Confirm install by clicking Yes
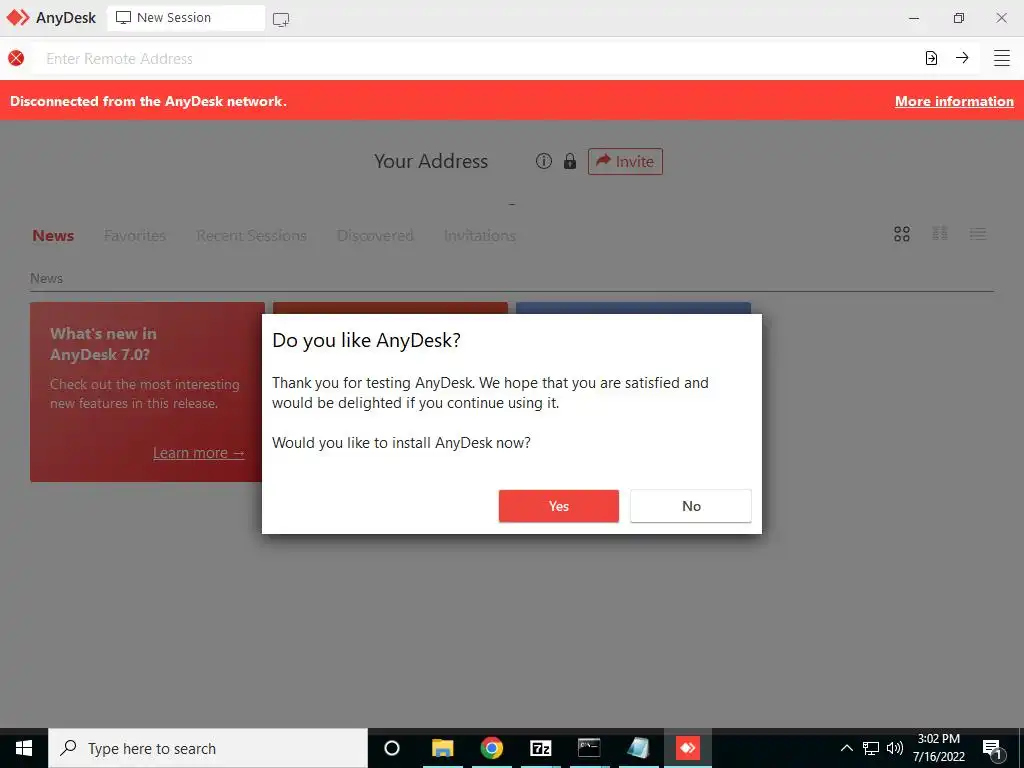Screen dimensions: 1024x768 coord(558,506)
